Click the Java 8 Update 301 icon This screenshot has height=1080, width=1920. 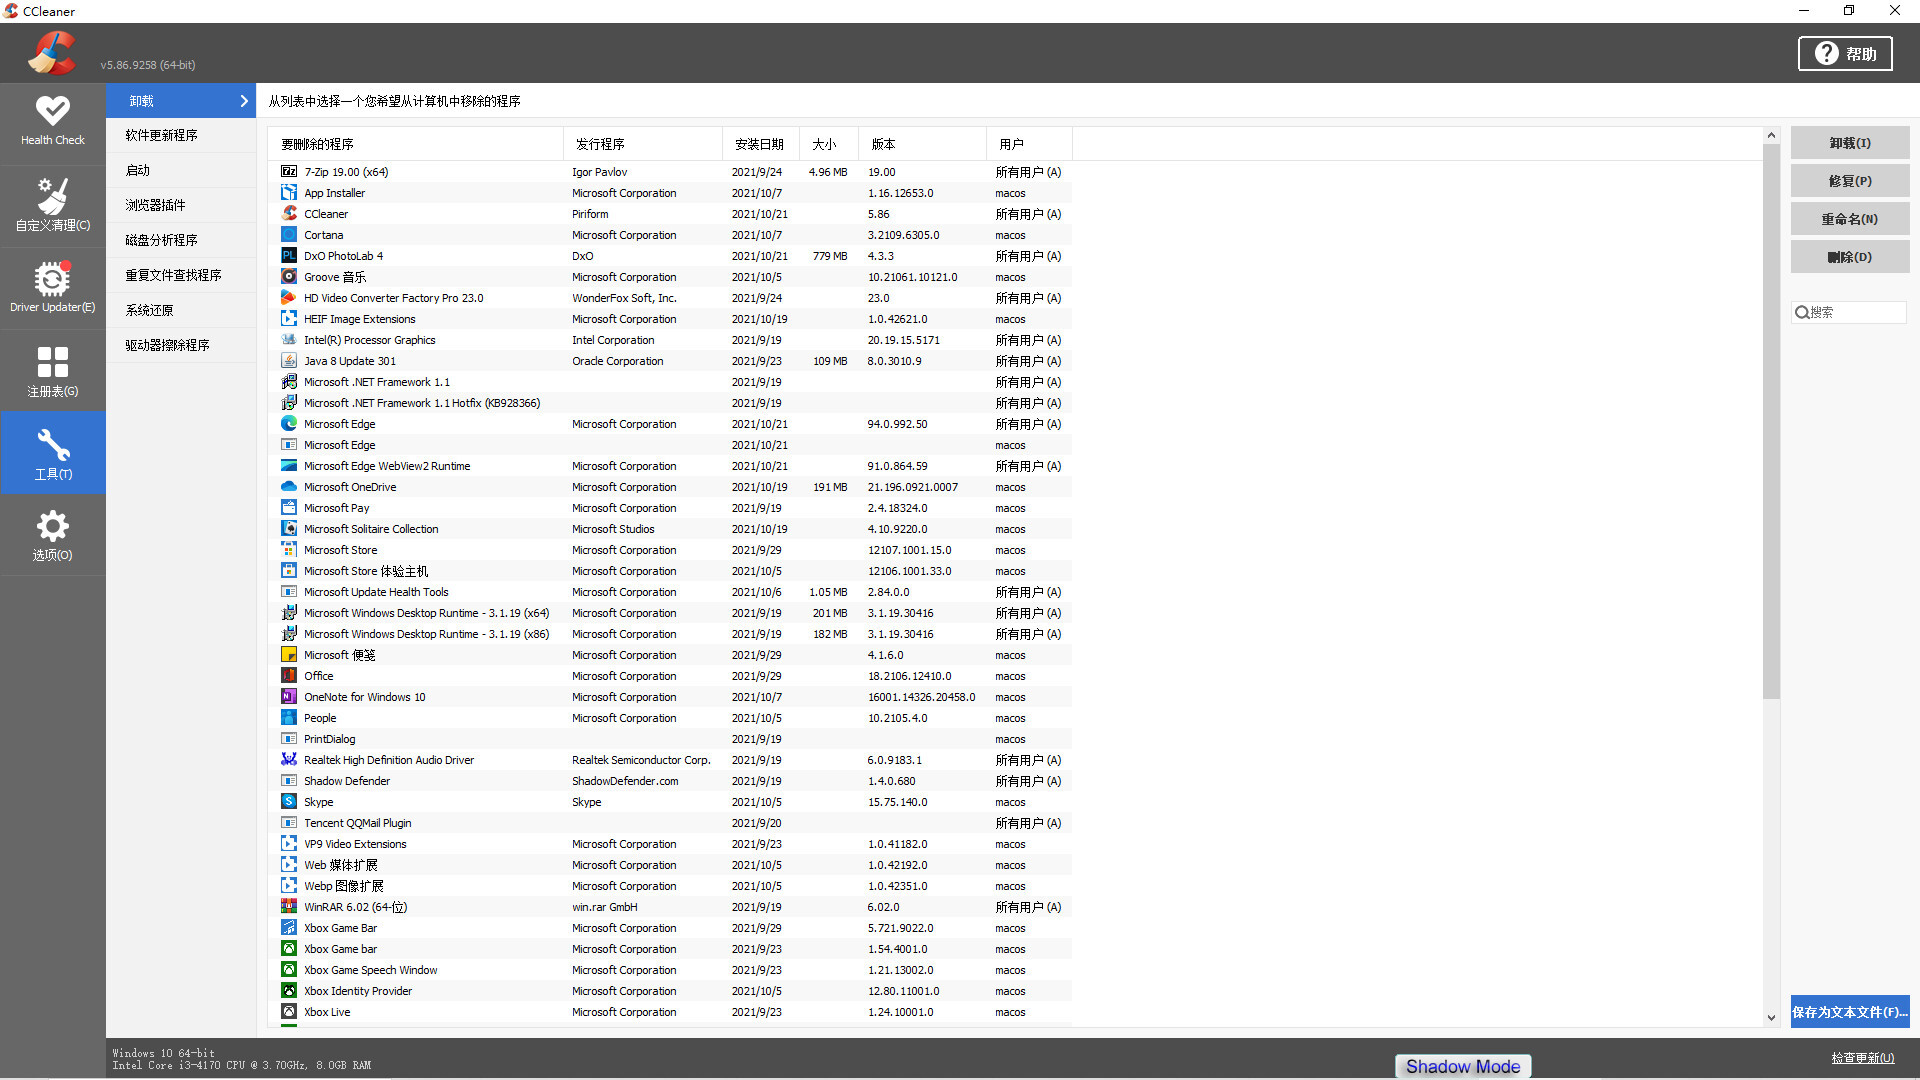289,361
